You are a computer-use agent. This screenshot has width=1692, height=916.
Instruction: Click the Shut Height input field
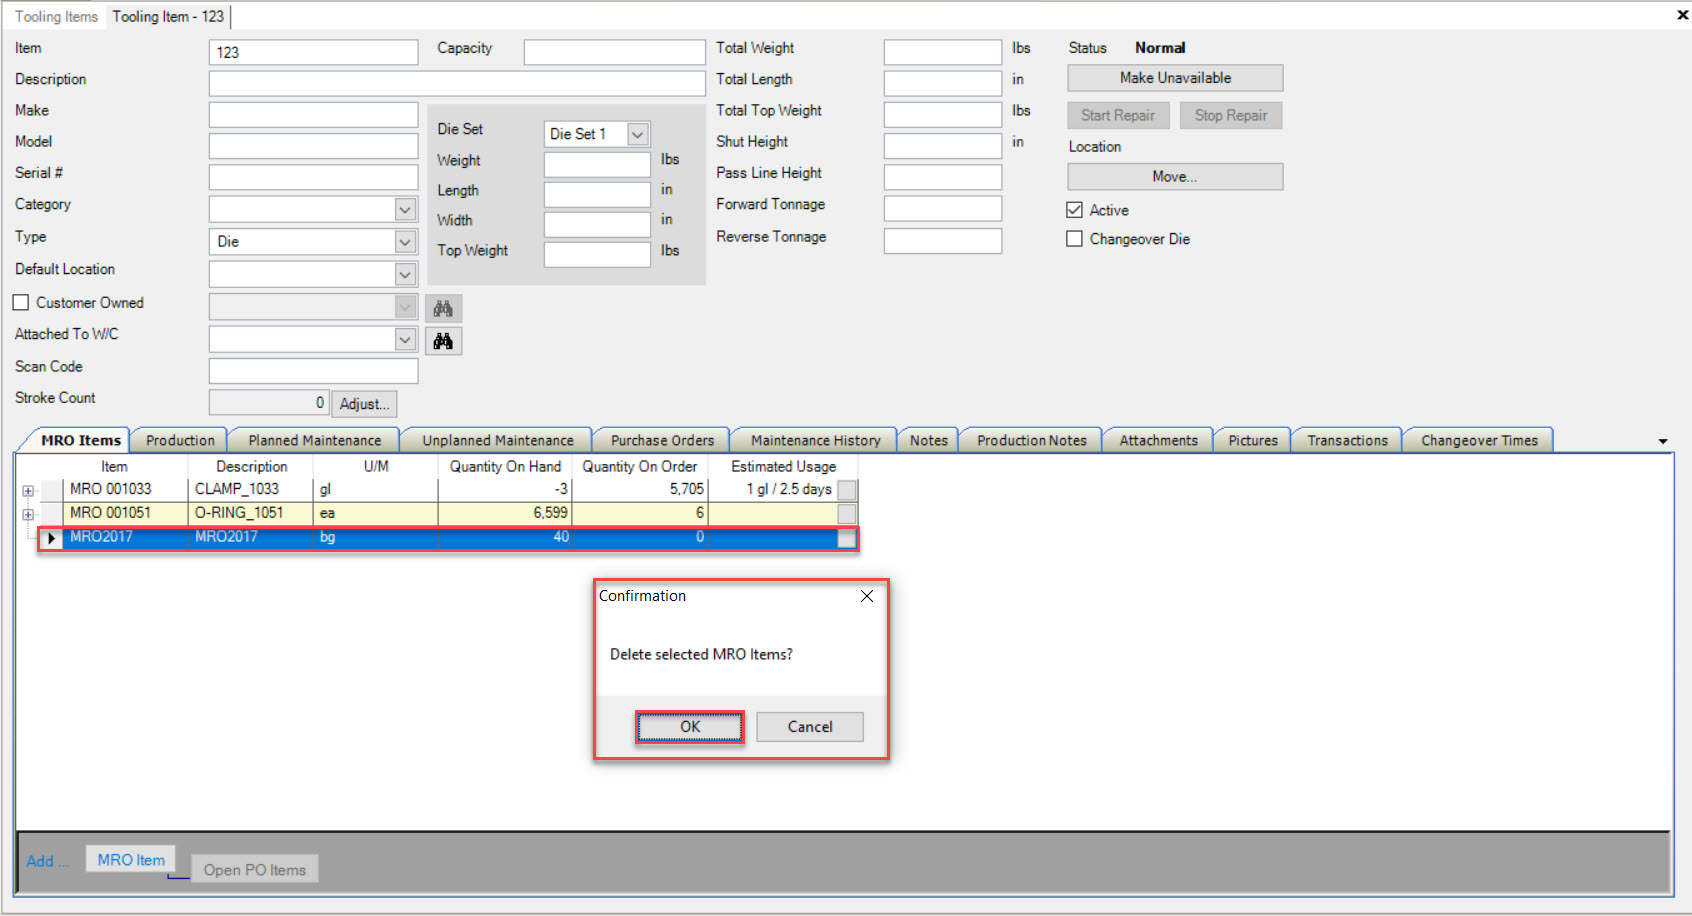(x=942, y=146)
